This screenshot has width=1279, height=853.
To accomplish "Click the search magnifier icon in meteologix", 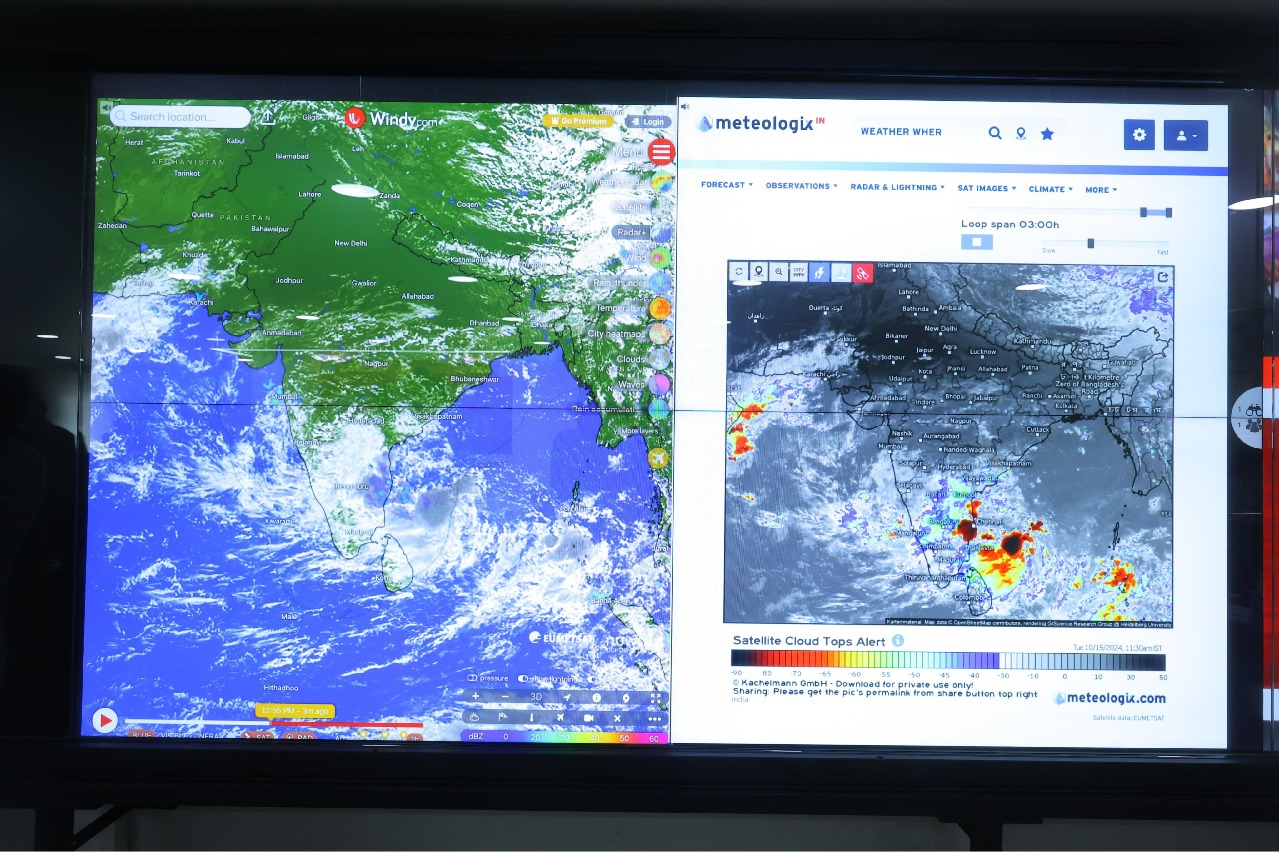I will (x=995, y=133).
